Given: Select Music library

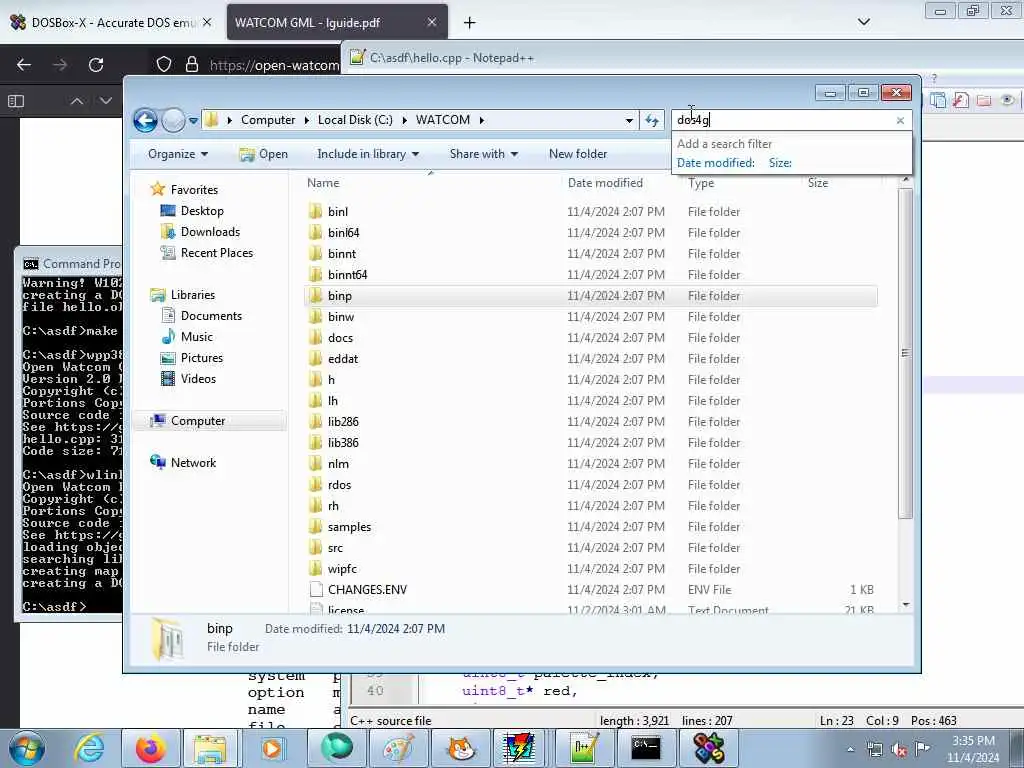Looking at the screenshot, I should point(197,336).
